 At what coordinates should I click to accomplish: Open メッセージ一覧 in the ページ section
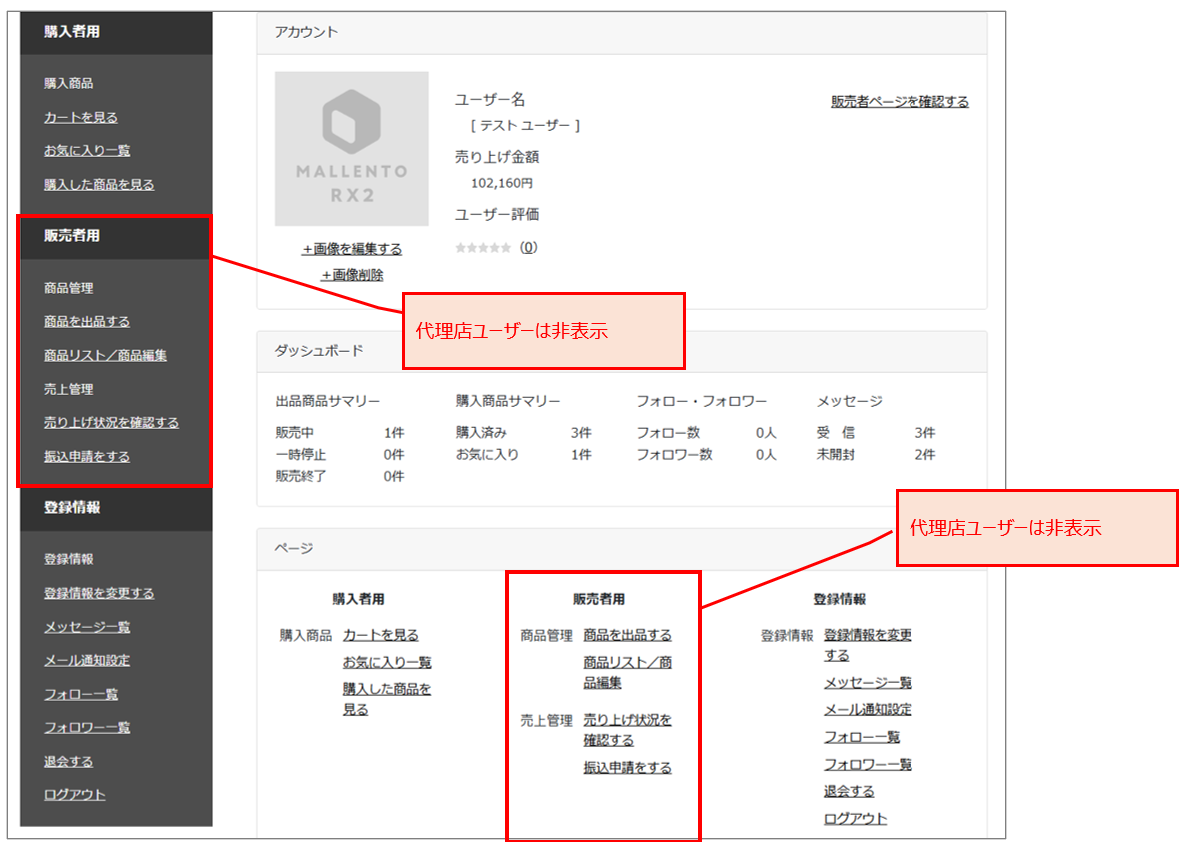tap(867, 683)
